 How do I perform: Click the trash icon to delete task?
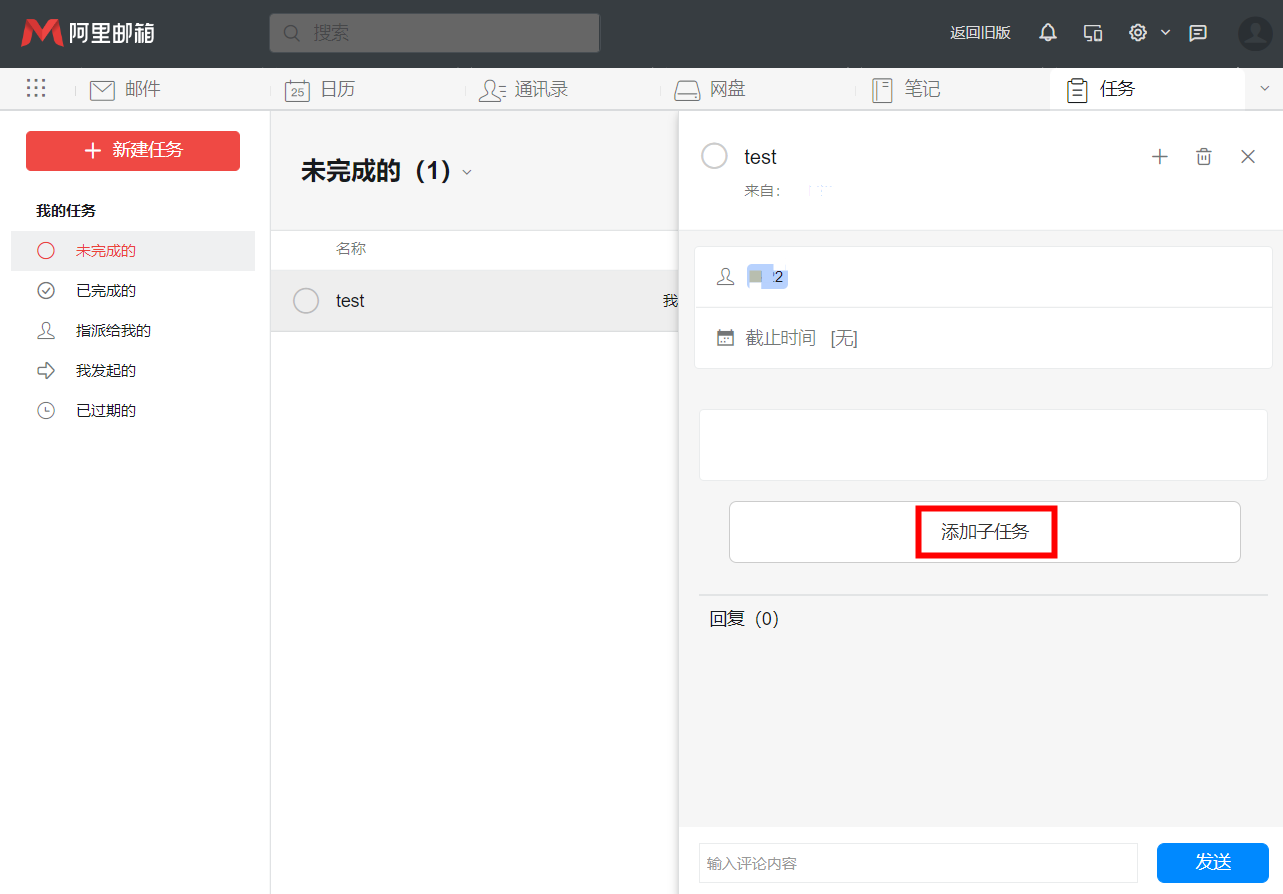point(1204,157)
